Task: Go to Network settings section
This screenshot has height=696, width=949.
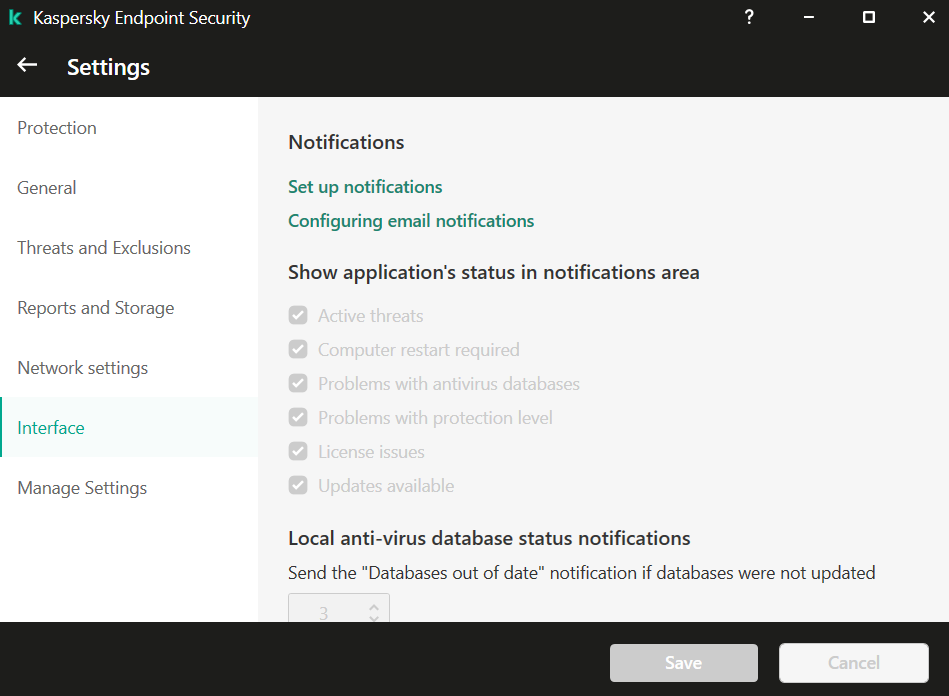Action: [83, 368]
